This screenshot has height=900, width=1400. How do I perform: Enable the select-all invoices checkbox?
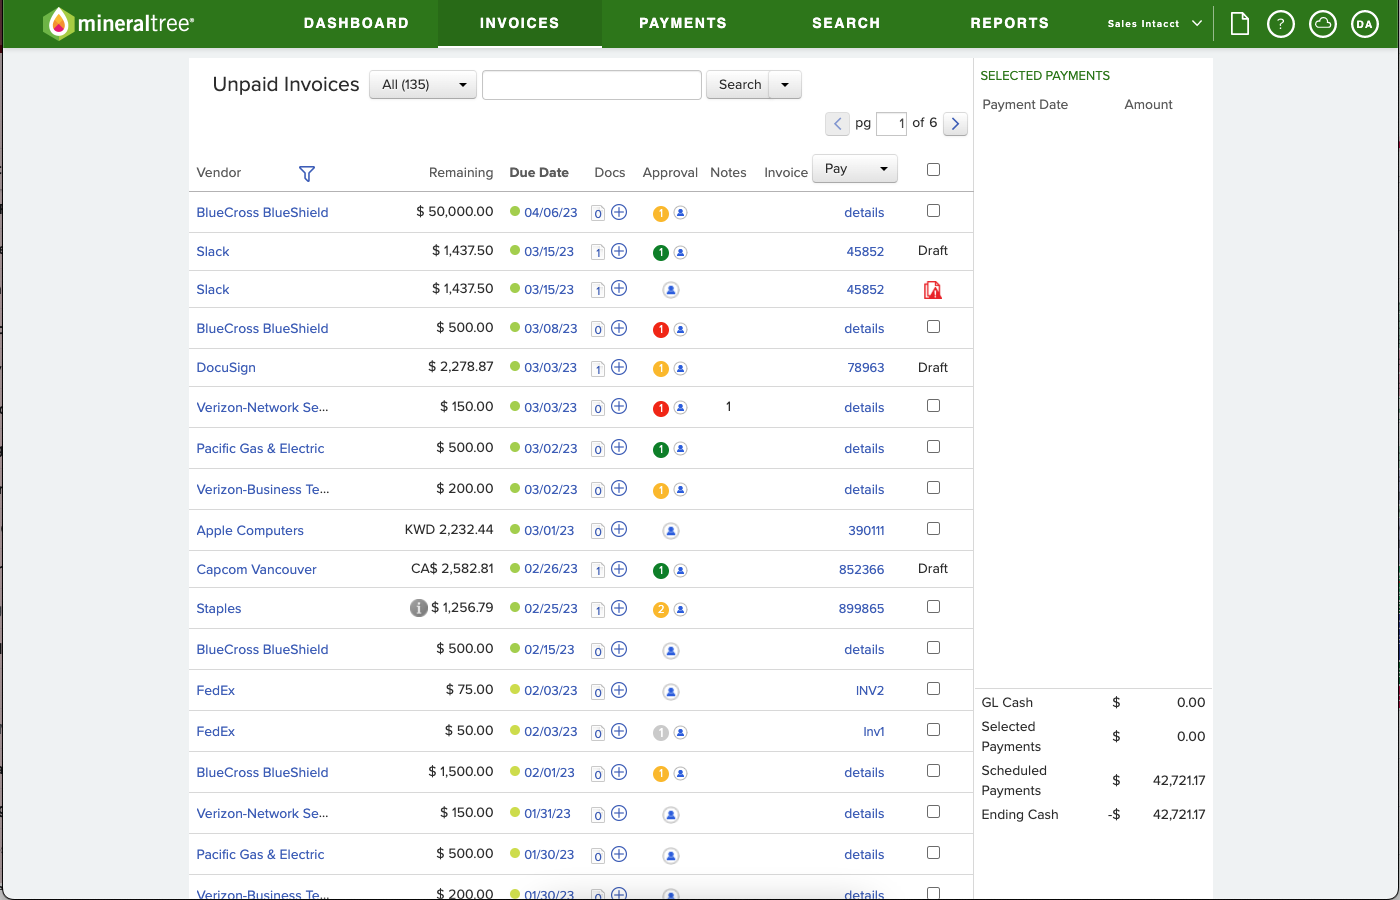(933, 169)
